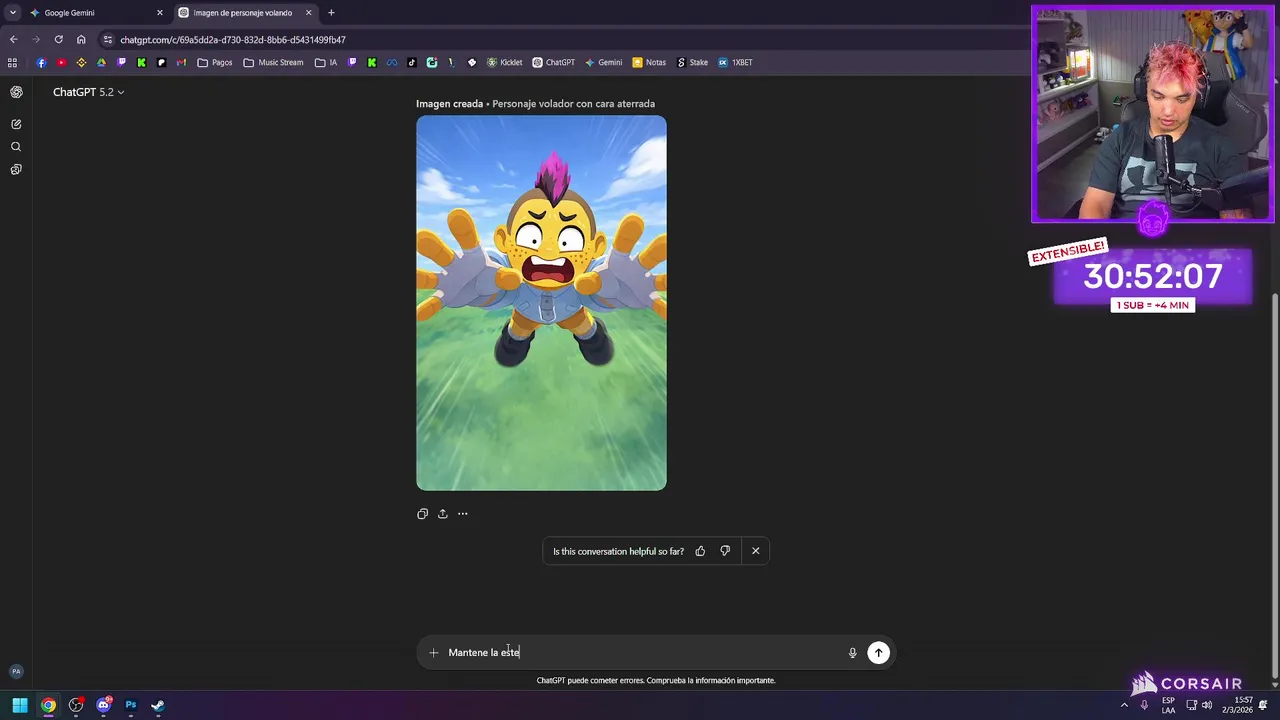Viewport: 1280px width, 720px height.
Task: Give thumbs down to the conversation
Action: (x=725, y=551)
